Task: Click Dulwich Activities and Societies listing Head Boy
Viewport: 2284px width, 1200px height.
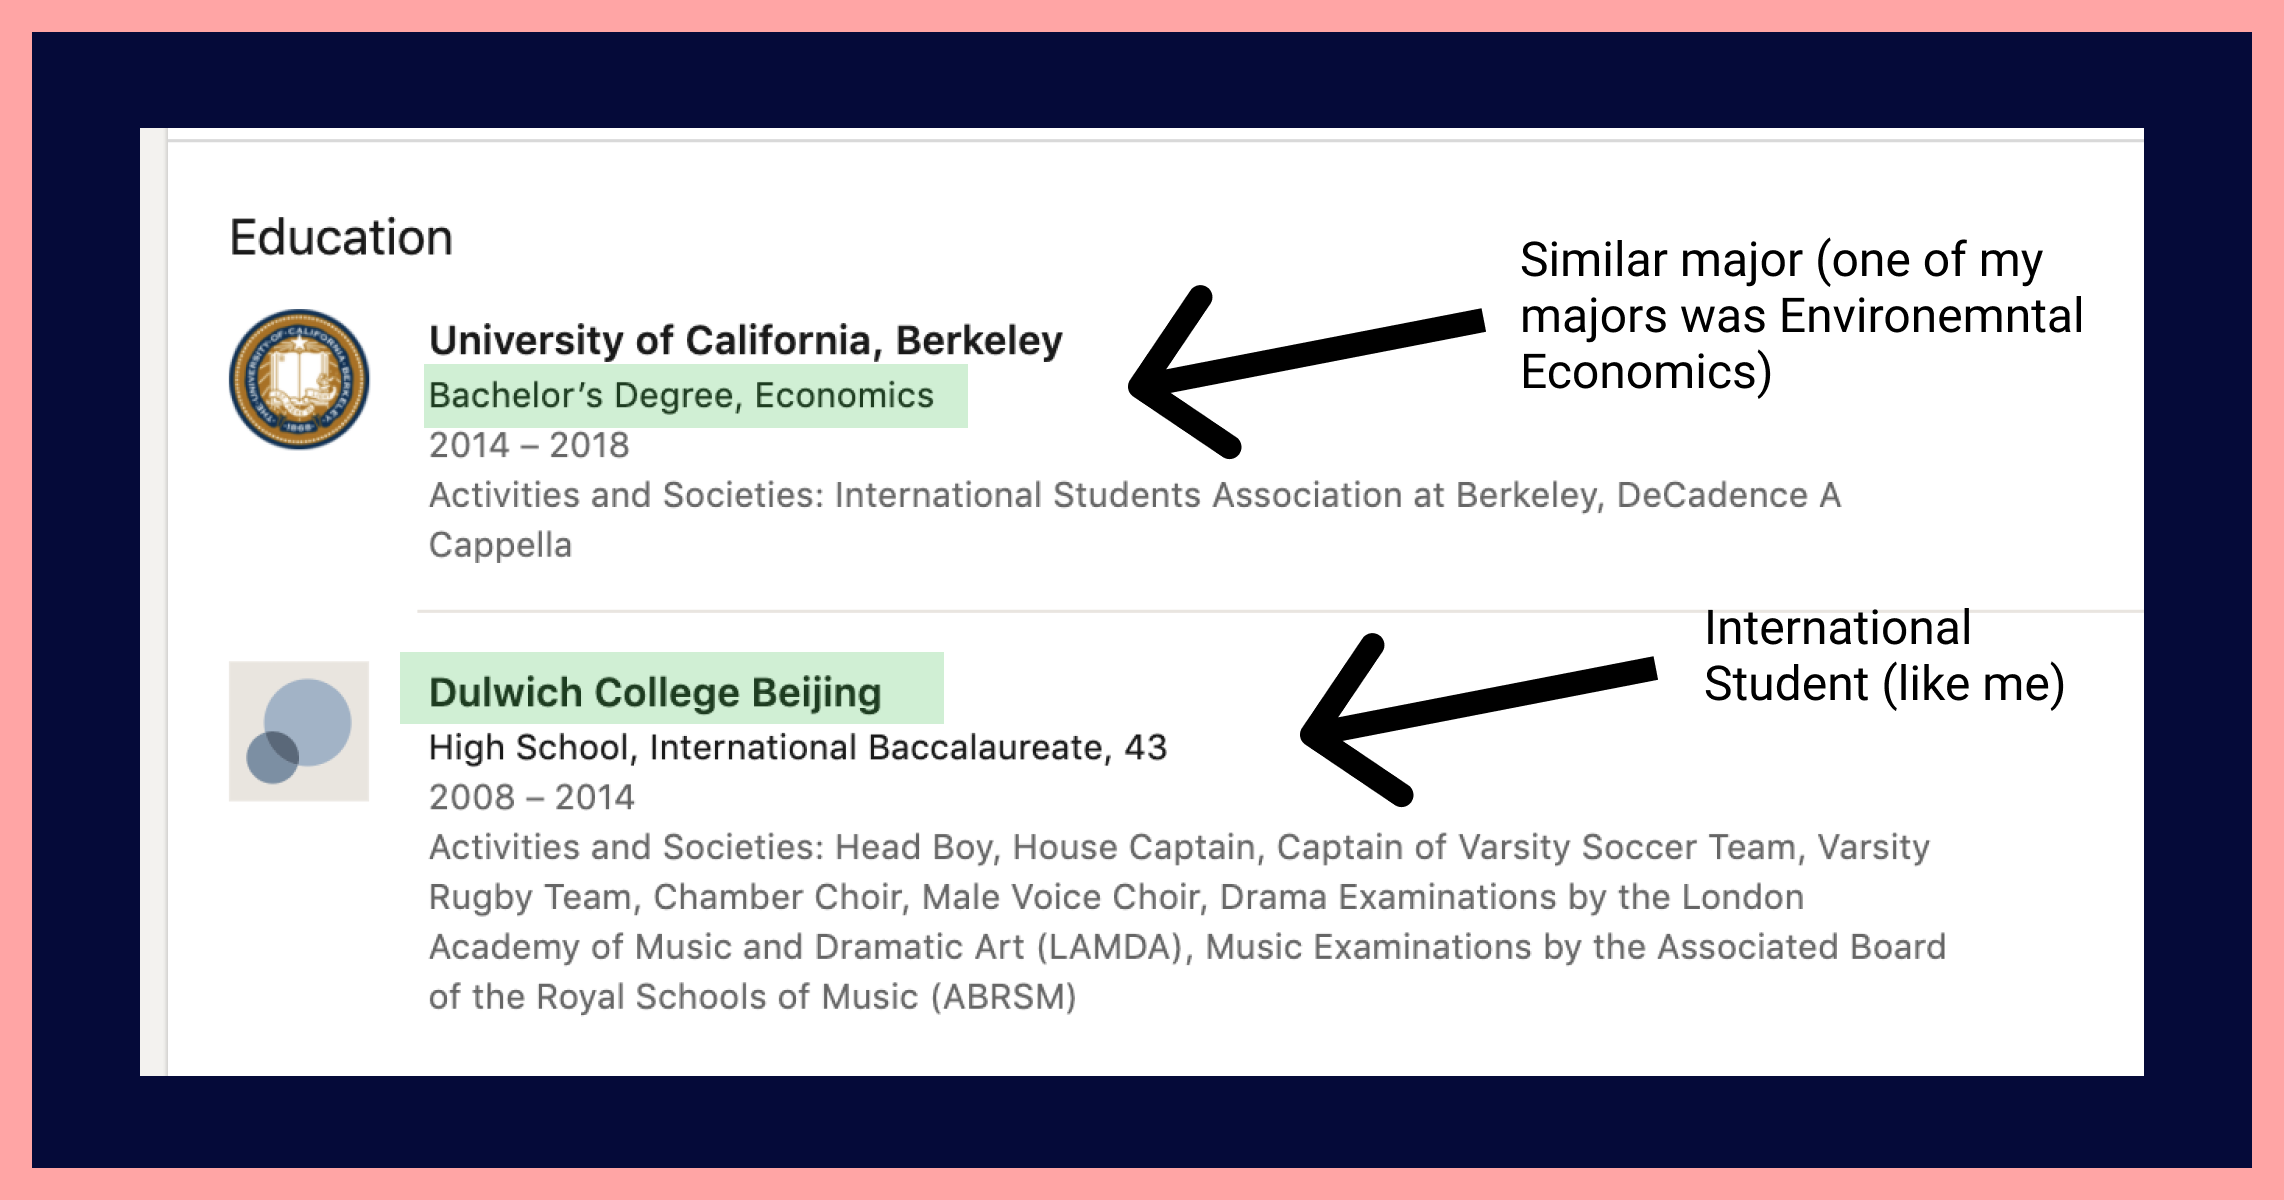Action: tap(1178, 847)
